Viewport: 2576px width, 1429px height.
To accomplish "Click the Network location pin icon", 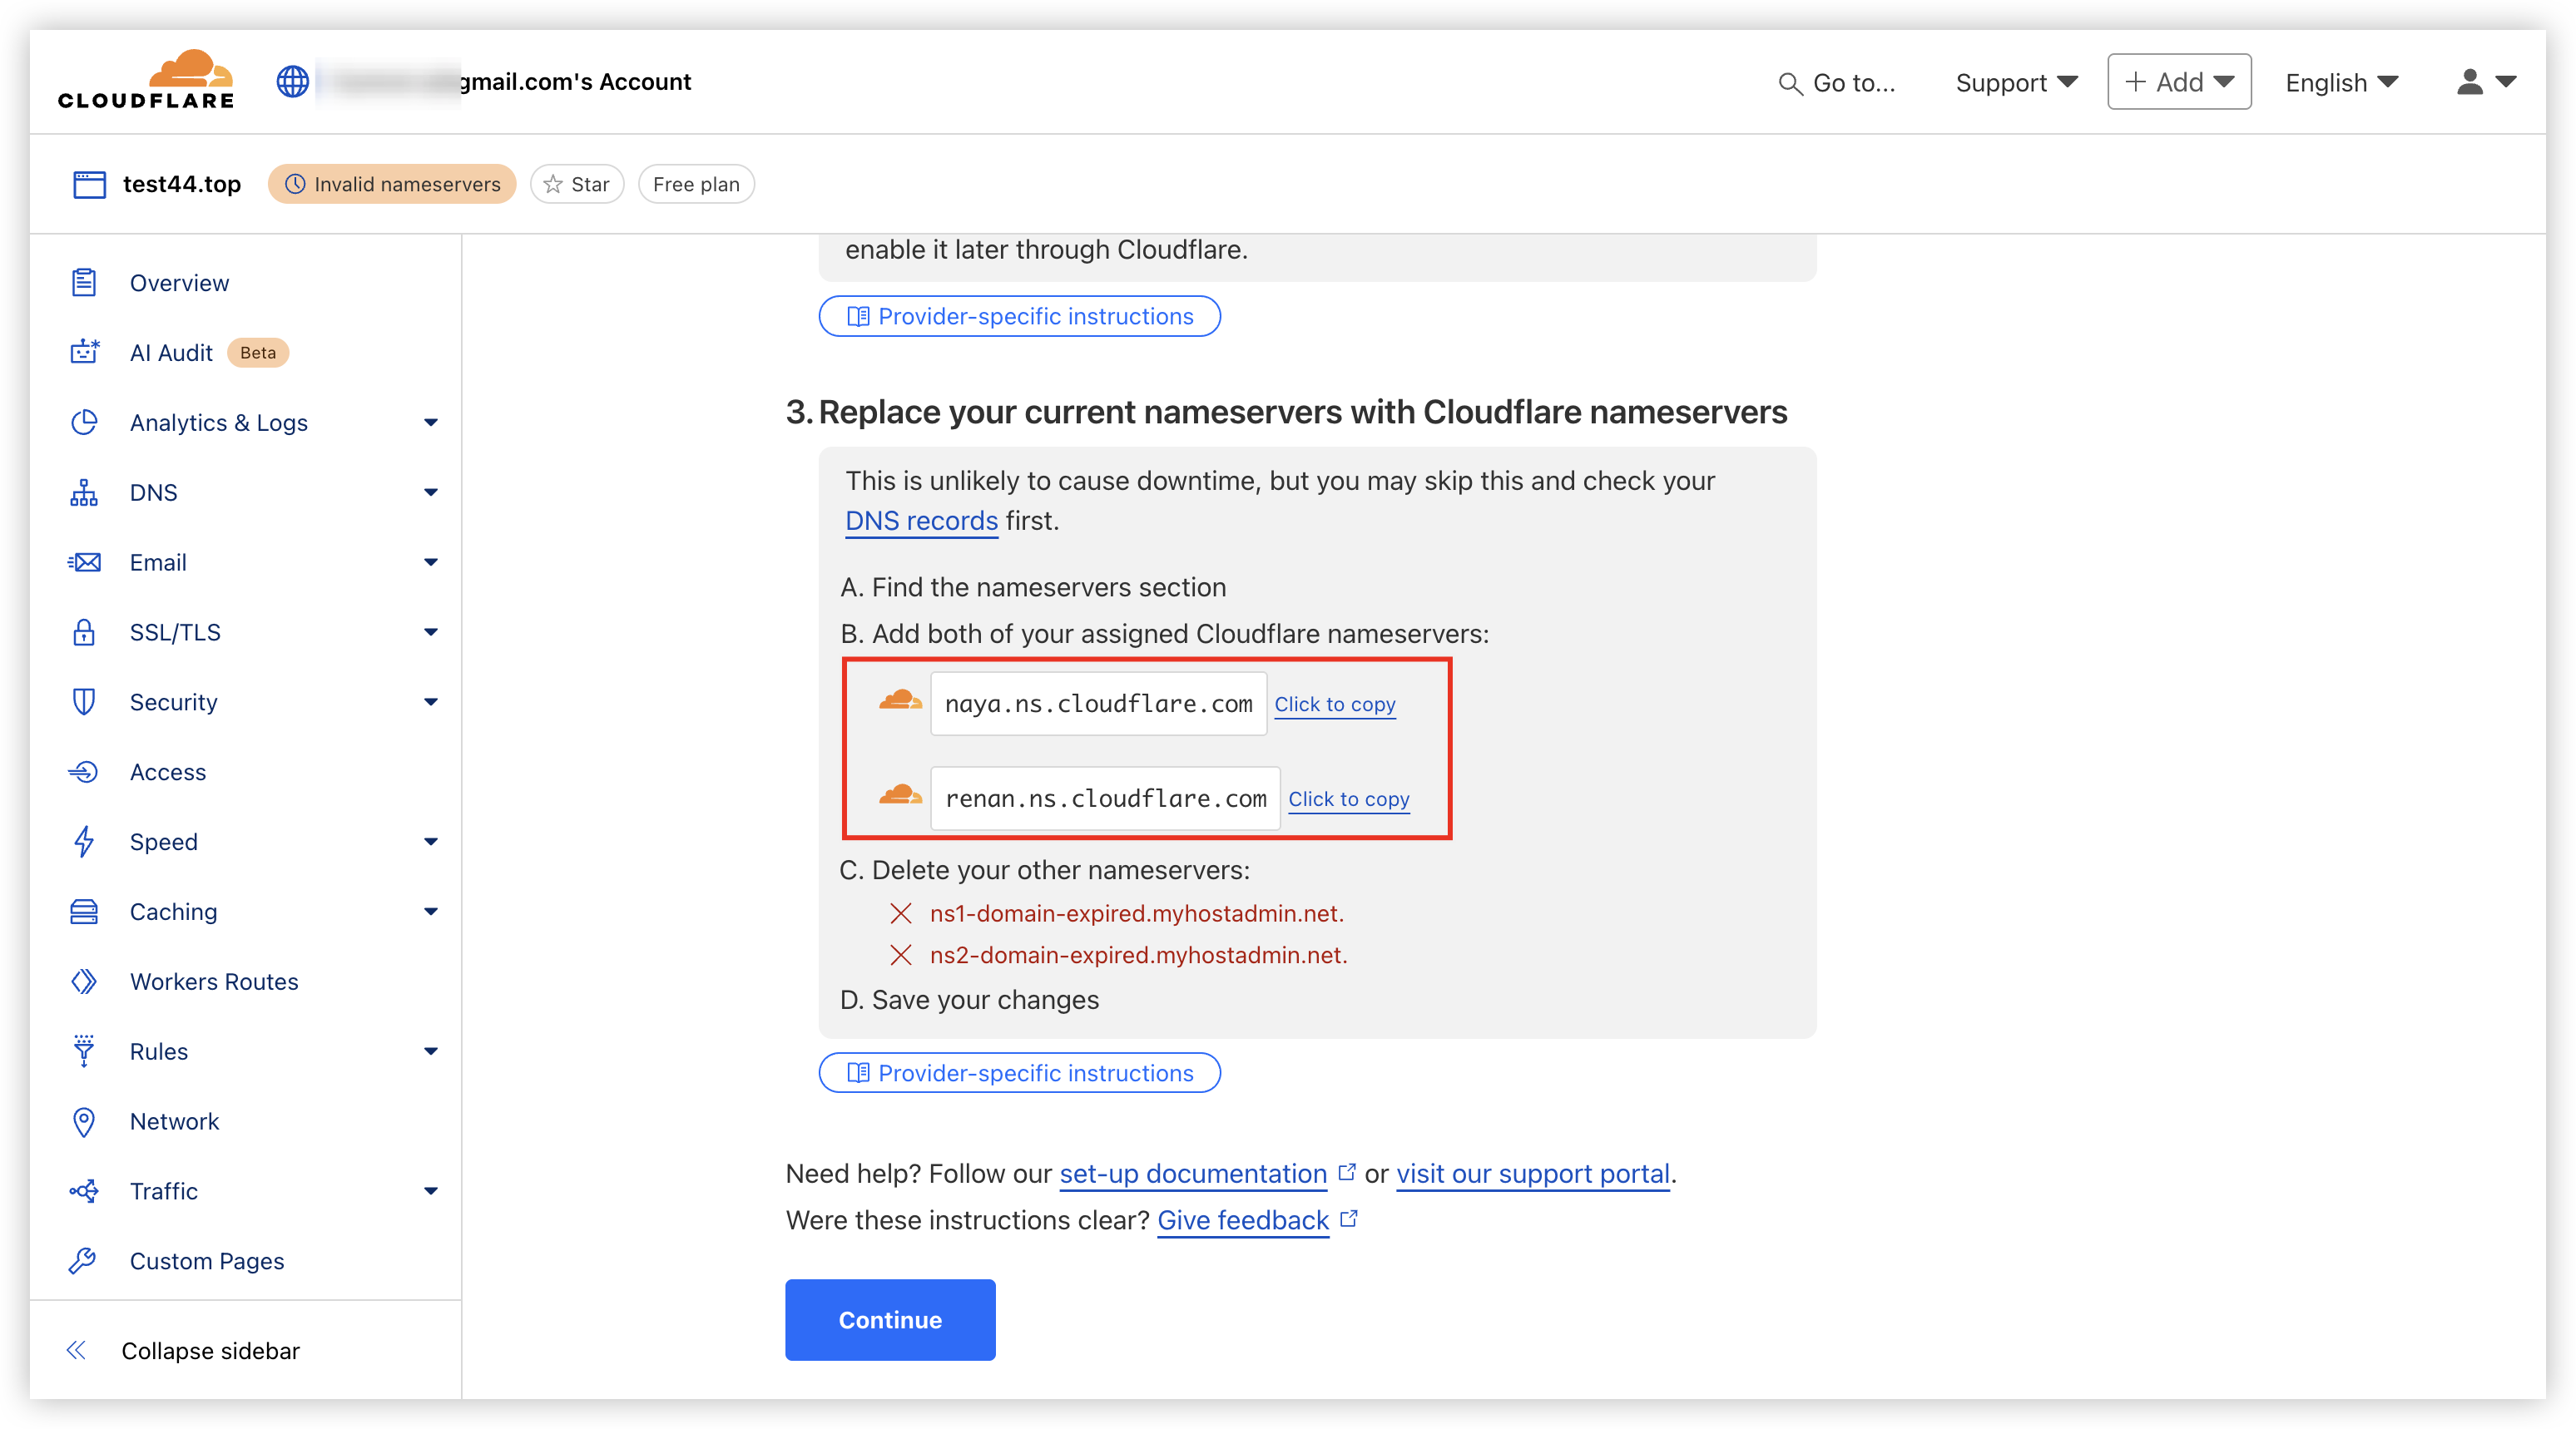I will pyautogui.click(x=84, y=1122).
